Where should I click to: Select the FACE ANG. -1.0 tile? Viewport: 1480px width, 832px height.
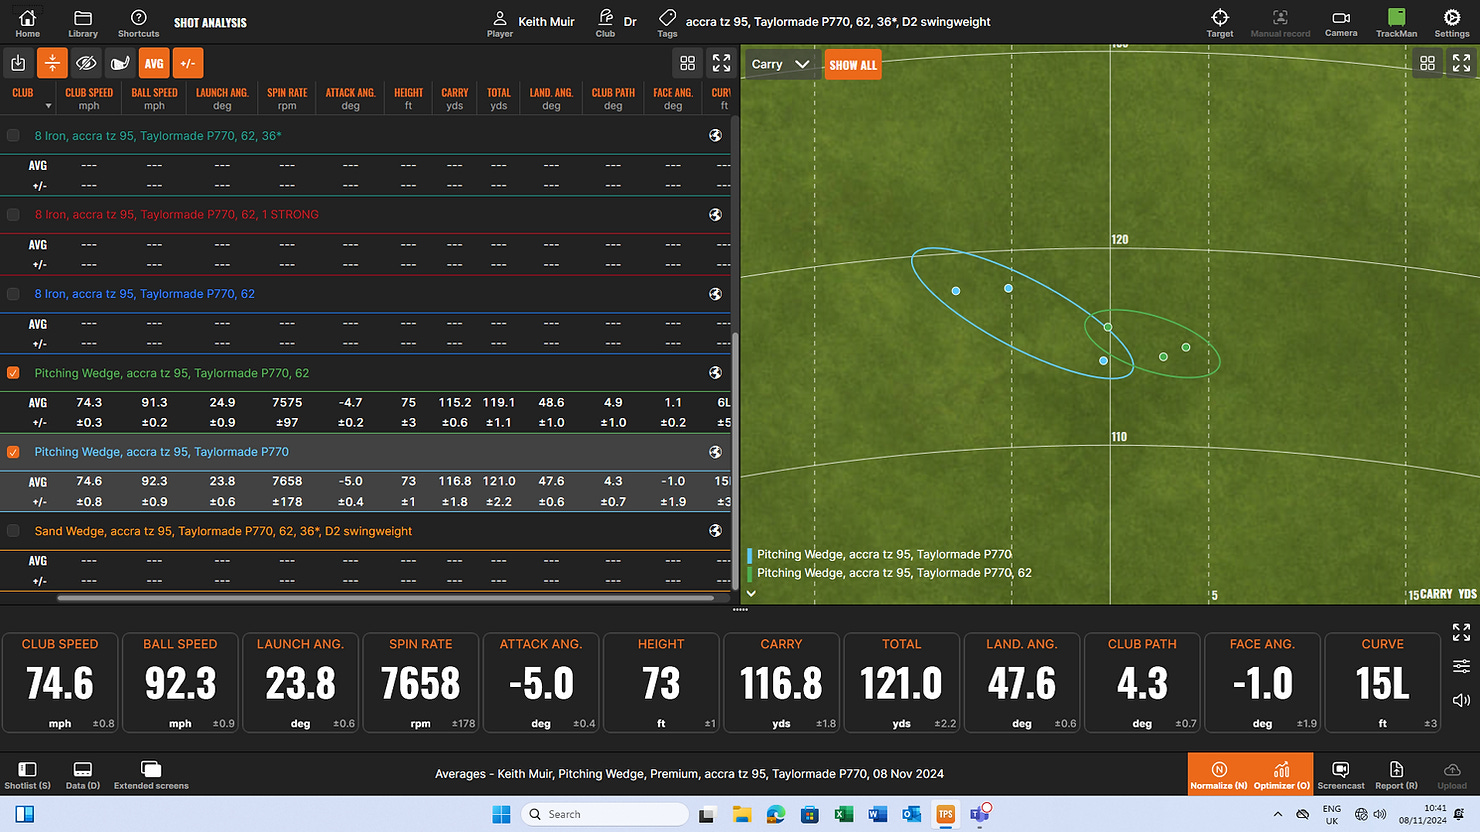[x=1262, y=683]
